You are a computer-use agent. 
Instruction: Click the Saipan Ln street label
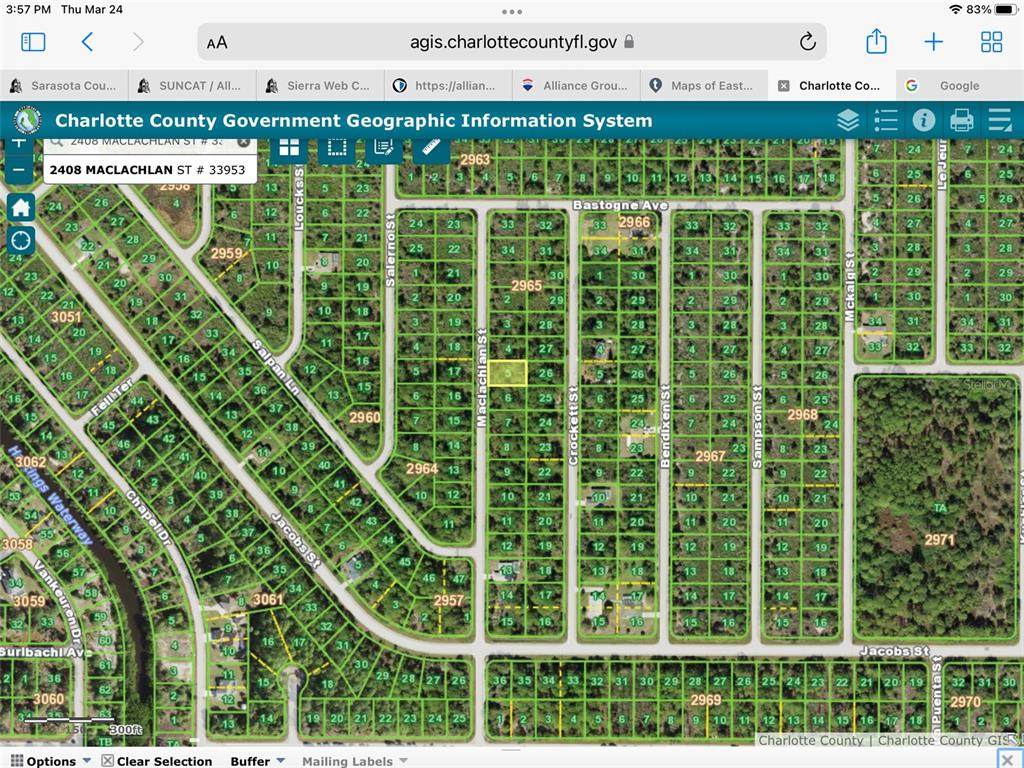[276, 367]
